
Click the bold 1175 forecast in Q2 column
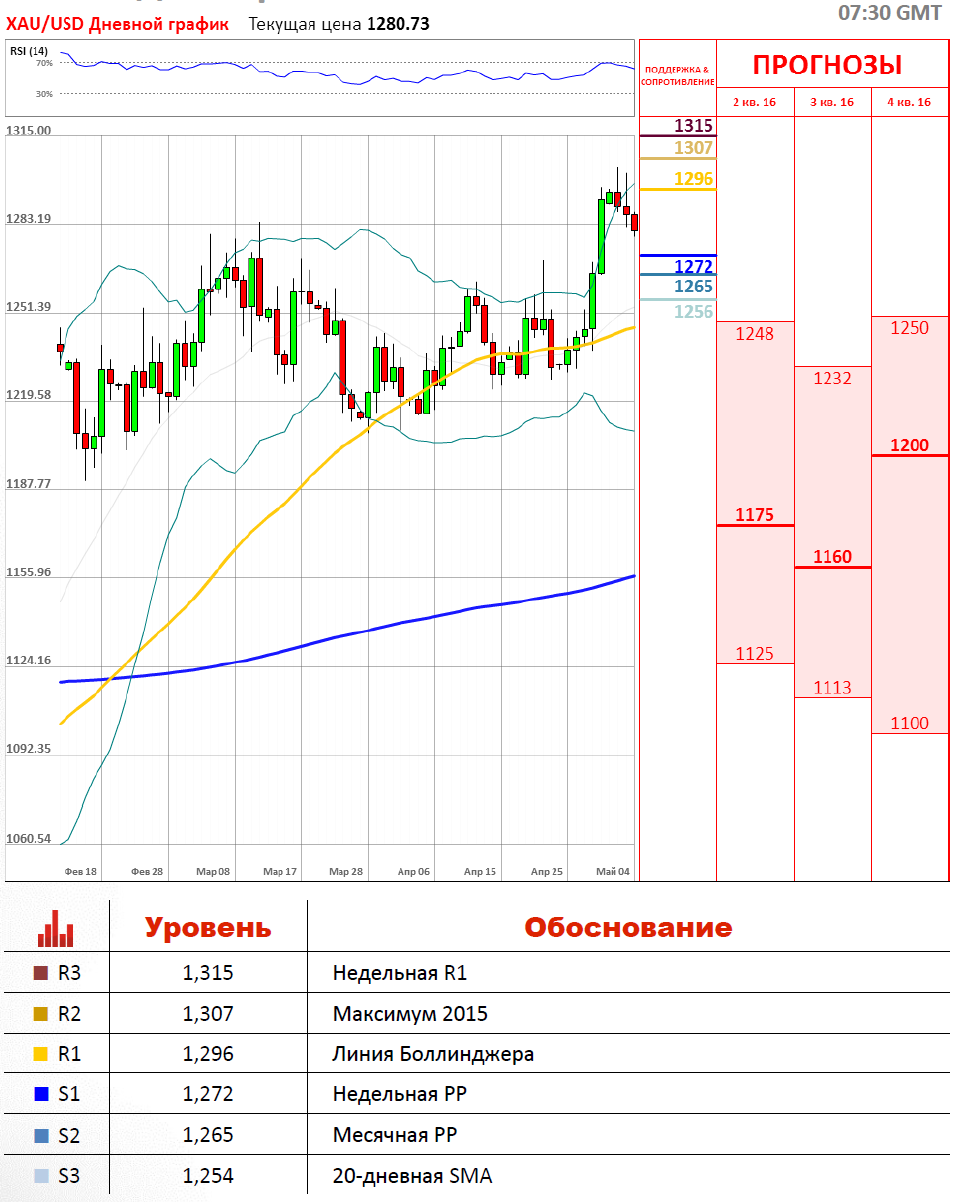pos(755,515)
